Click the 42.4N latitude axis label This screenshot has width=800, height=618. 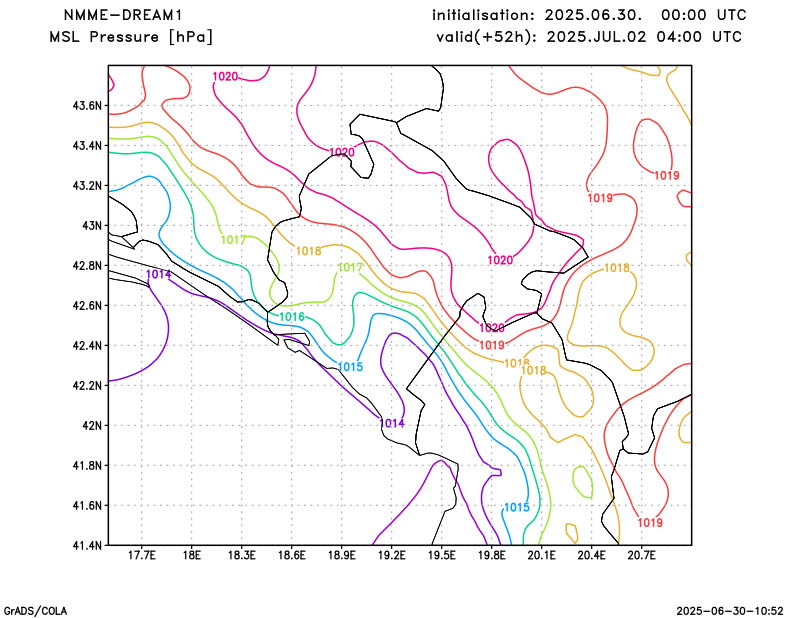(x=87, y=345)
